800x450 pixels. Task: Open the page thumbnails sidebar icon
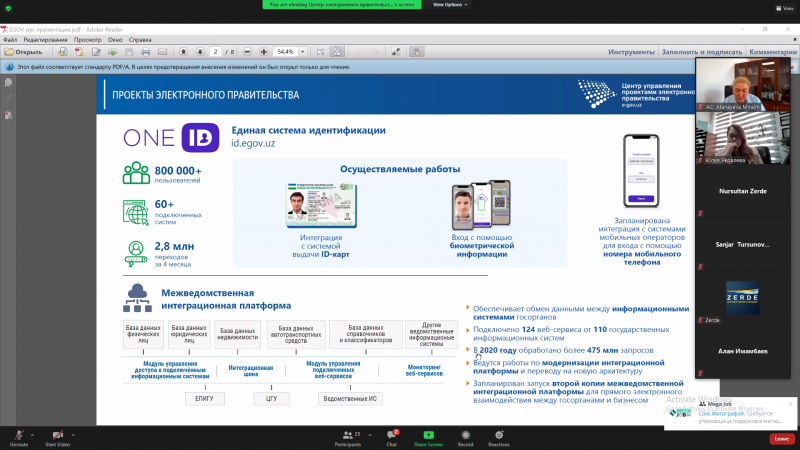(8, 82)
